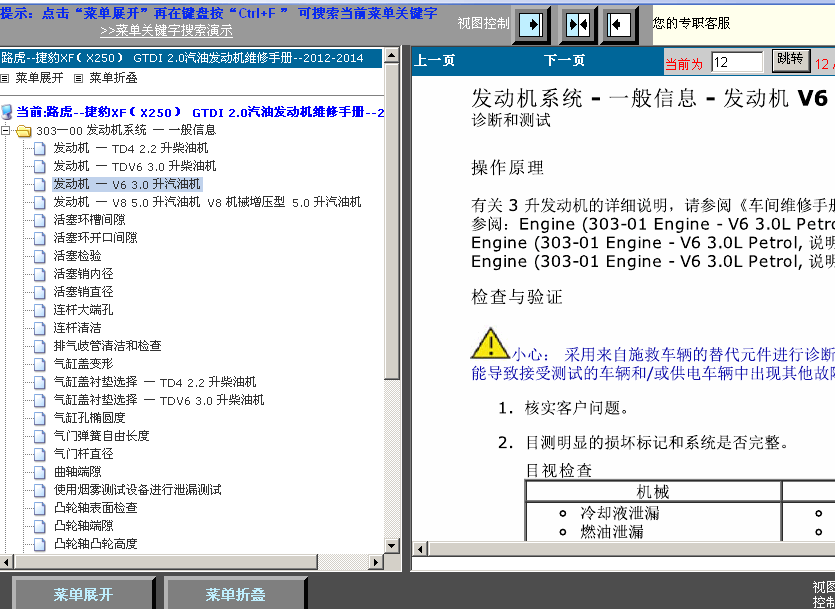Select the manual title header 路虎--捷豹XF(X250) GTDI 2.0
This screenshot has width=835, height=609.
pyautogui.click(x=191, y=58)
